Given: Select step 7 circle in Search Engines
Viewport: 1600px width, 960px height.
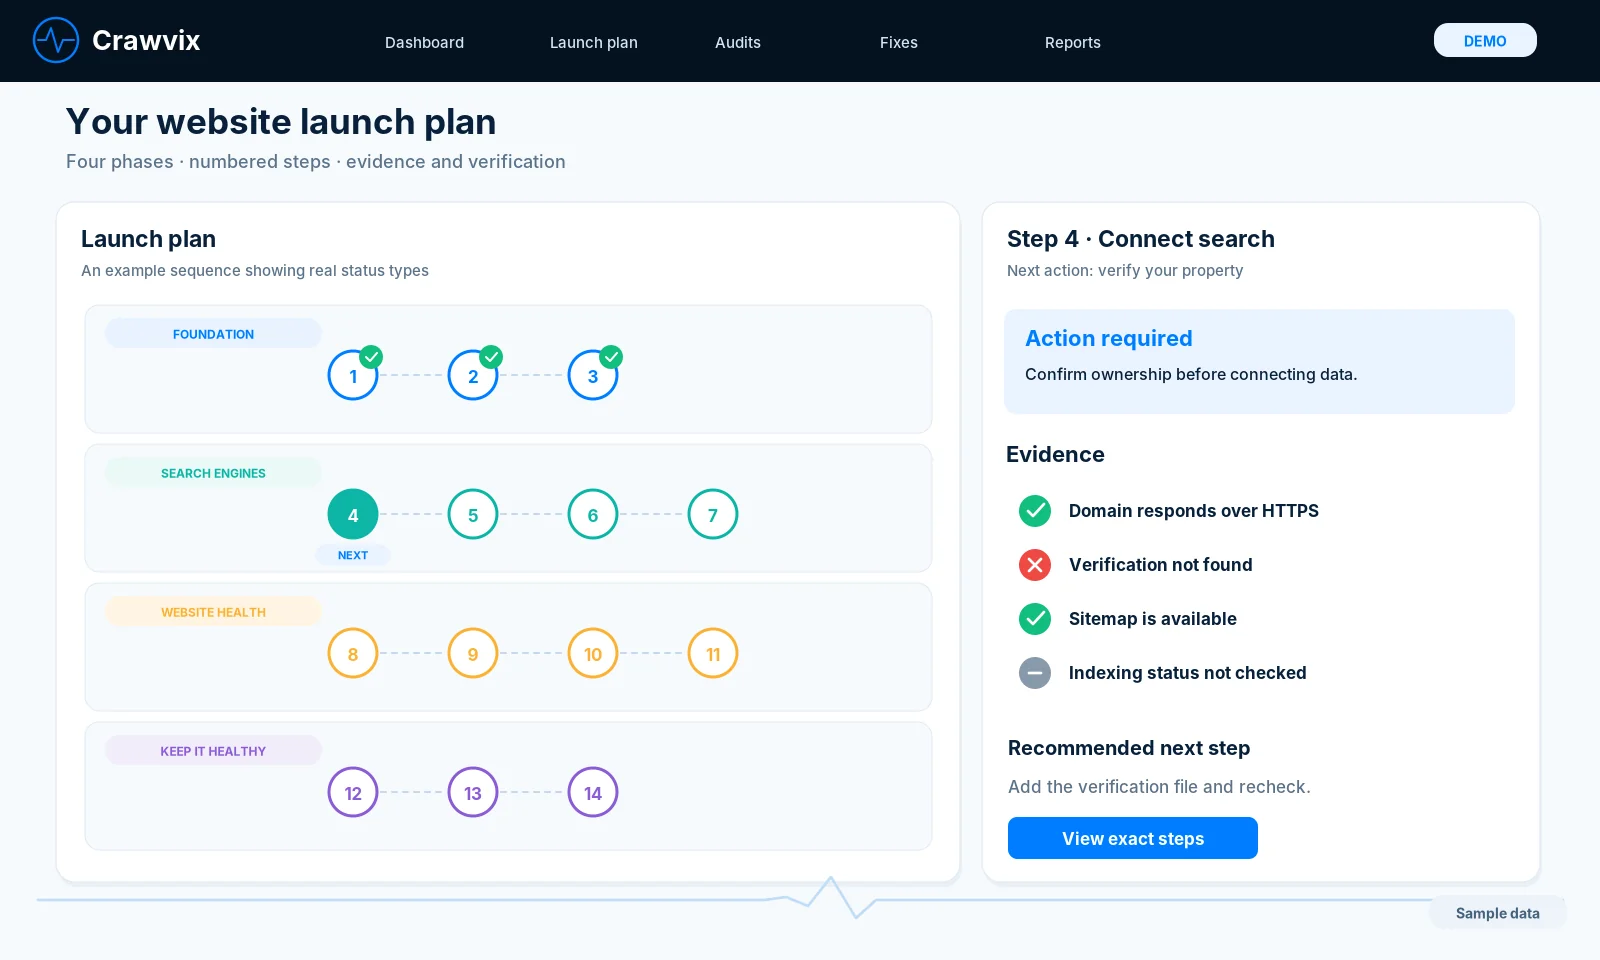Looking at the screenshot, I should [x=713, y=514].
